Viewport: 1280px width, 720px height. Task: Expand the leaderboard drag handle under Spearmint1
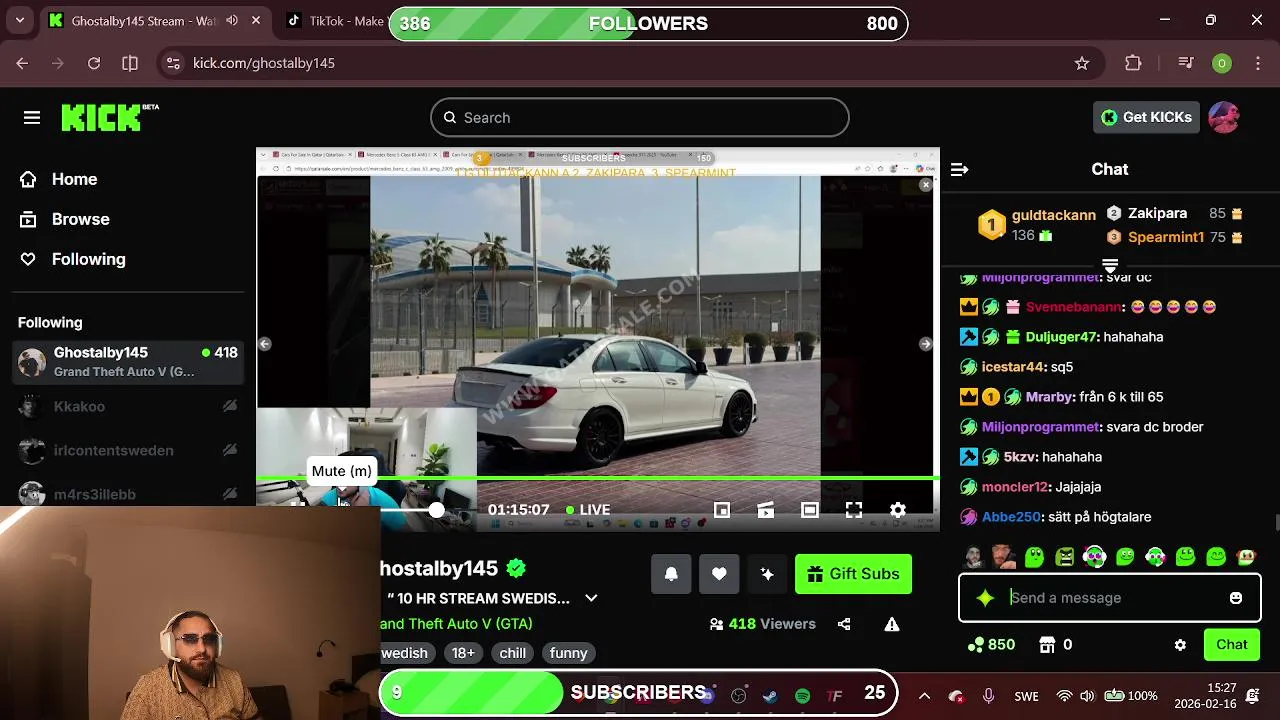(x=1110, y=265)
